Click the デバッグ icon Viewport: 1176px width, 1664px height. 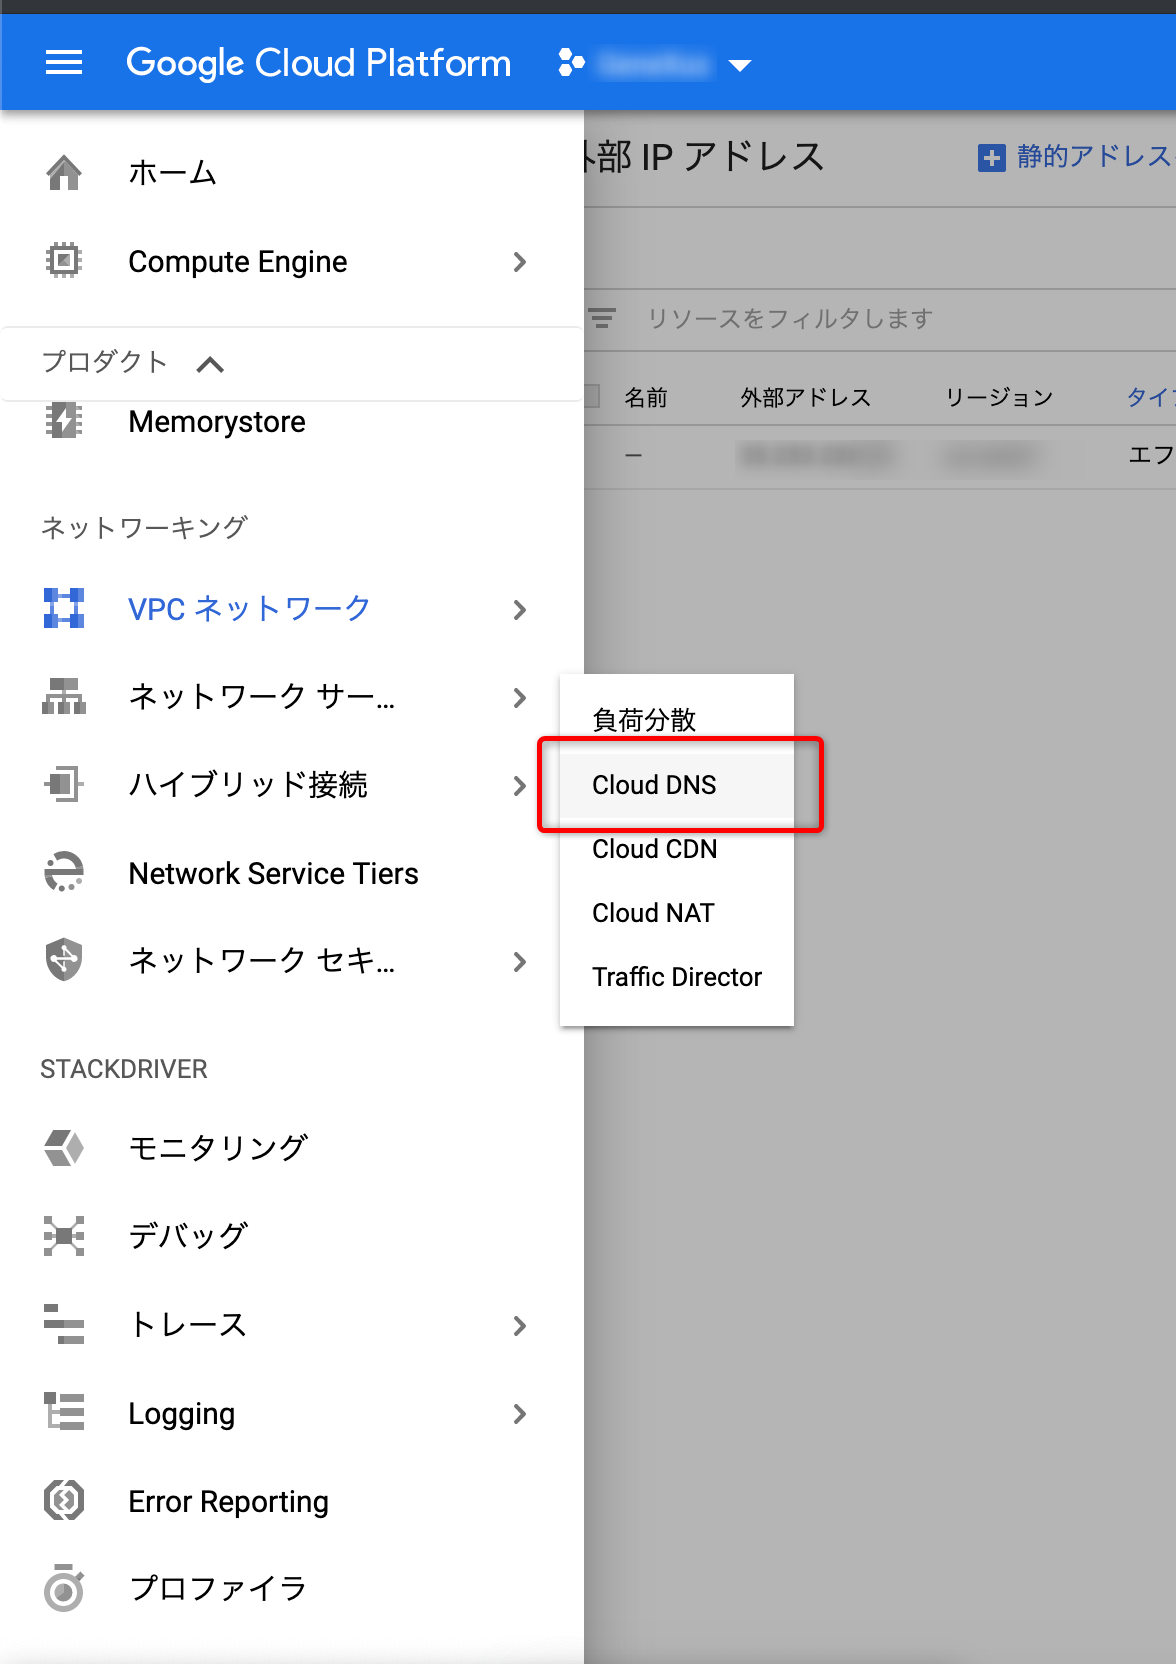coord(64,1236)
